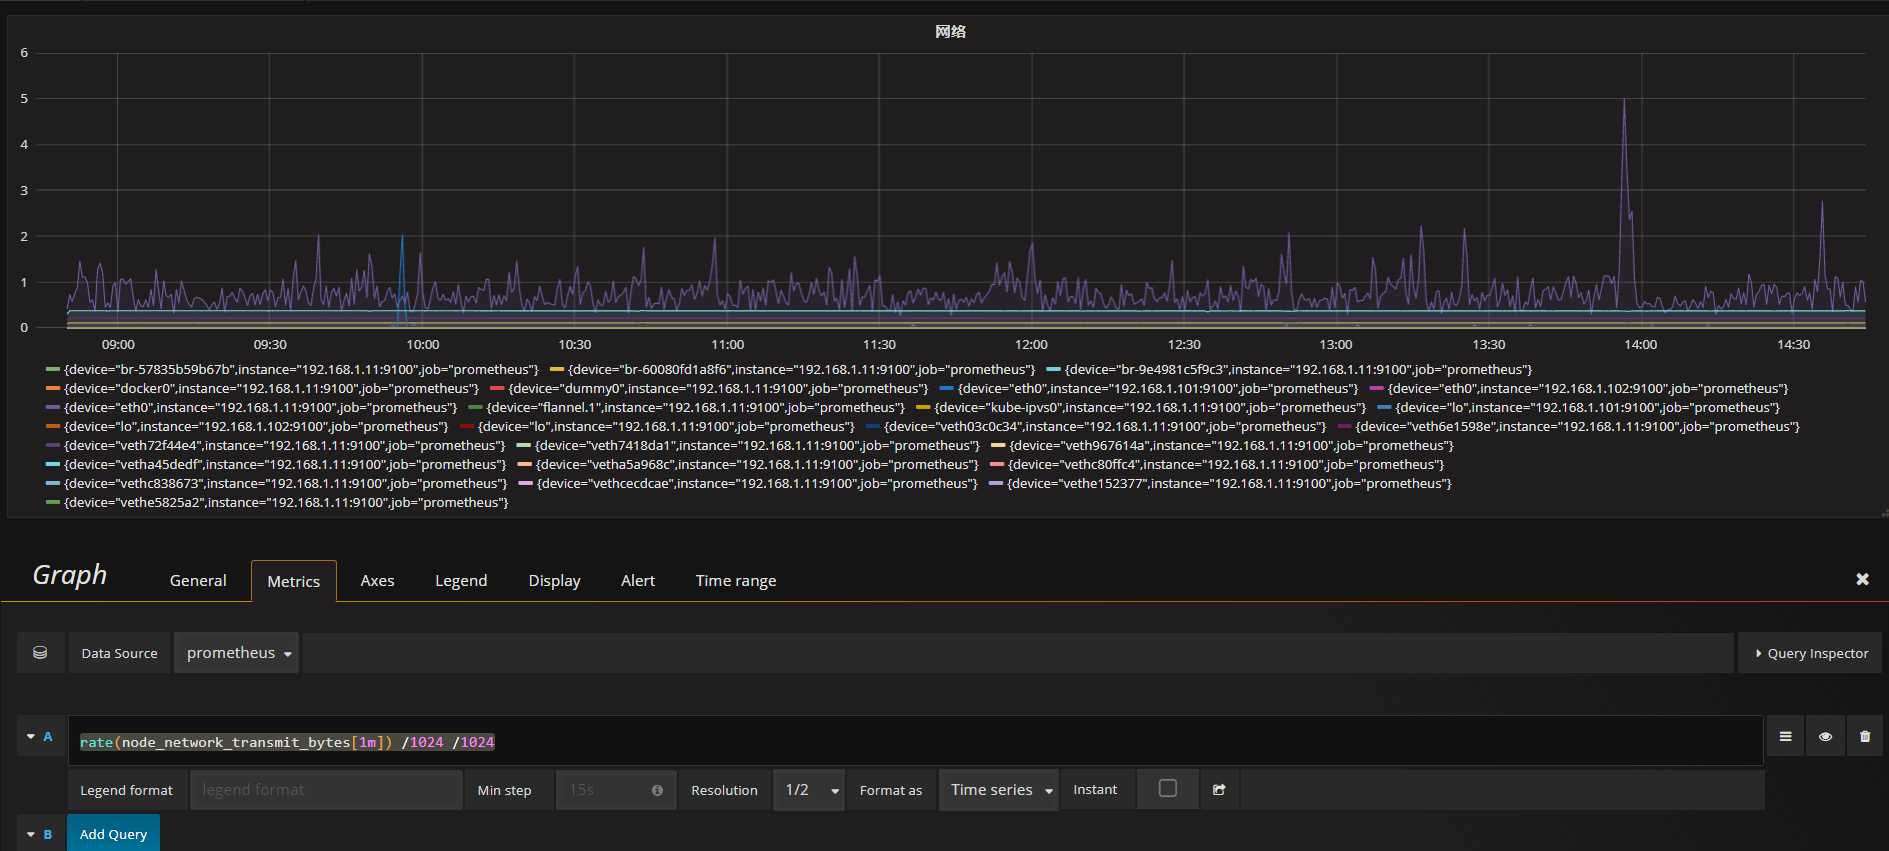Toggle series vetha45dedf in legend
1889x851 pixels.
click(285, 465)
